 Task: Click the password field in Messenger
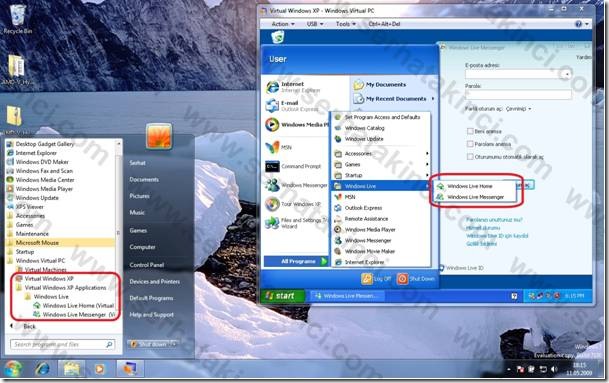click(x=518, y=94)
